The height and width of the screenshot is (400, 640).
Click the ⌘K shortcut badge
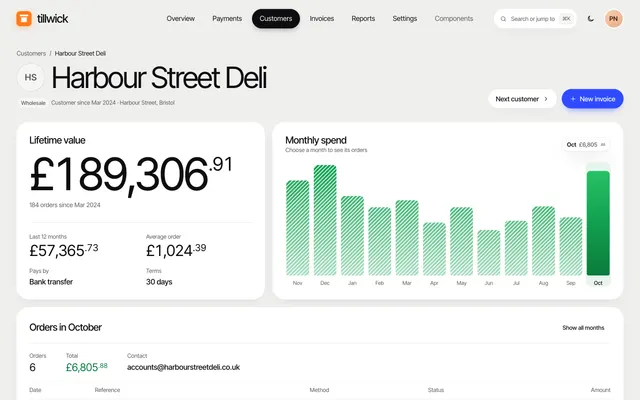[566, 19]
